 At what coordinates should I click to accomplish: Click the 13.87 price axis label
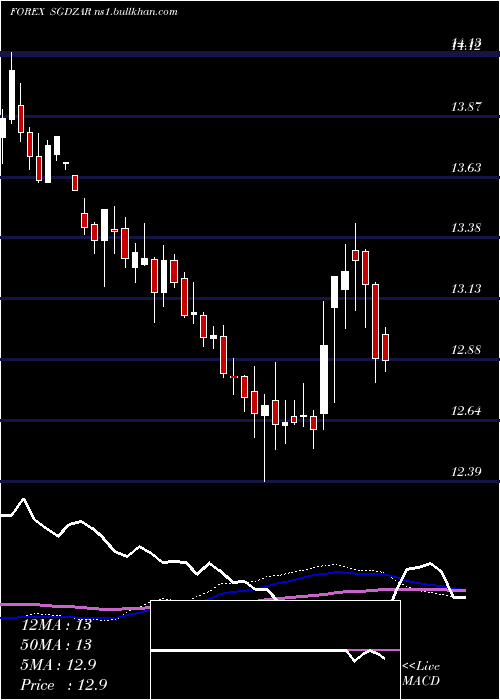(466, 107)
